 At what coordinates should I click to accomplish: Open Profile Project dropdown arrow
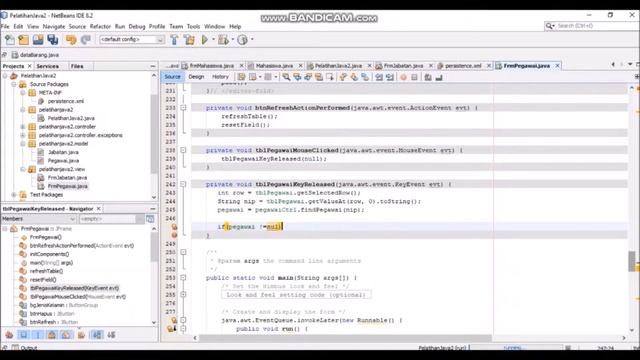click(252, 40)
